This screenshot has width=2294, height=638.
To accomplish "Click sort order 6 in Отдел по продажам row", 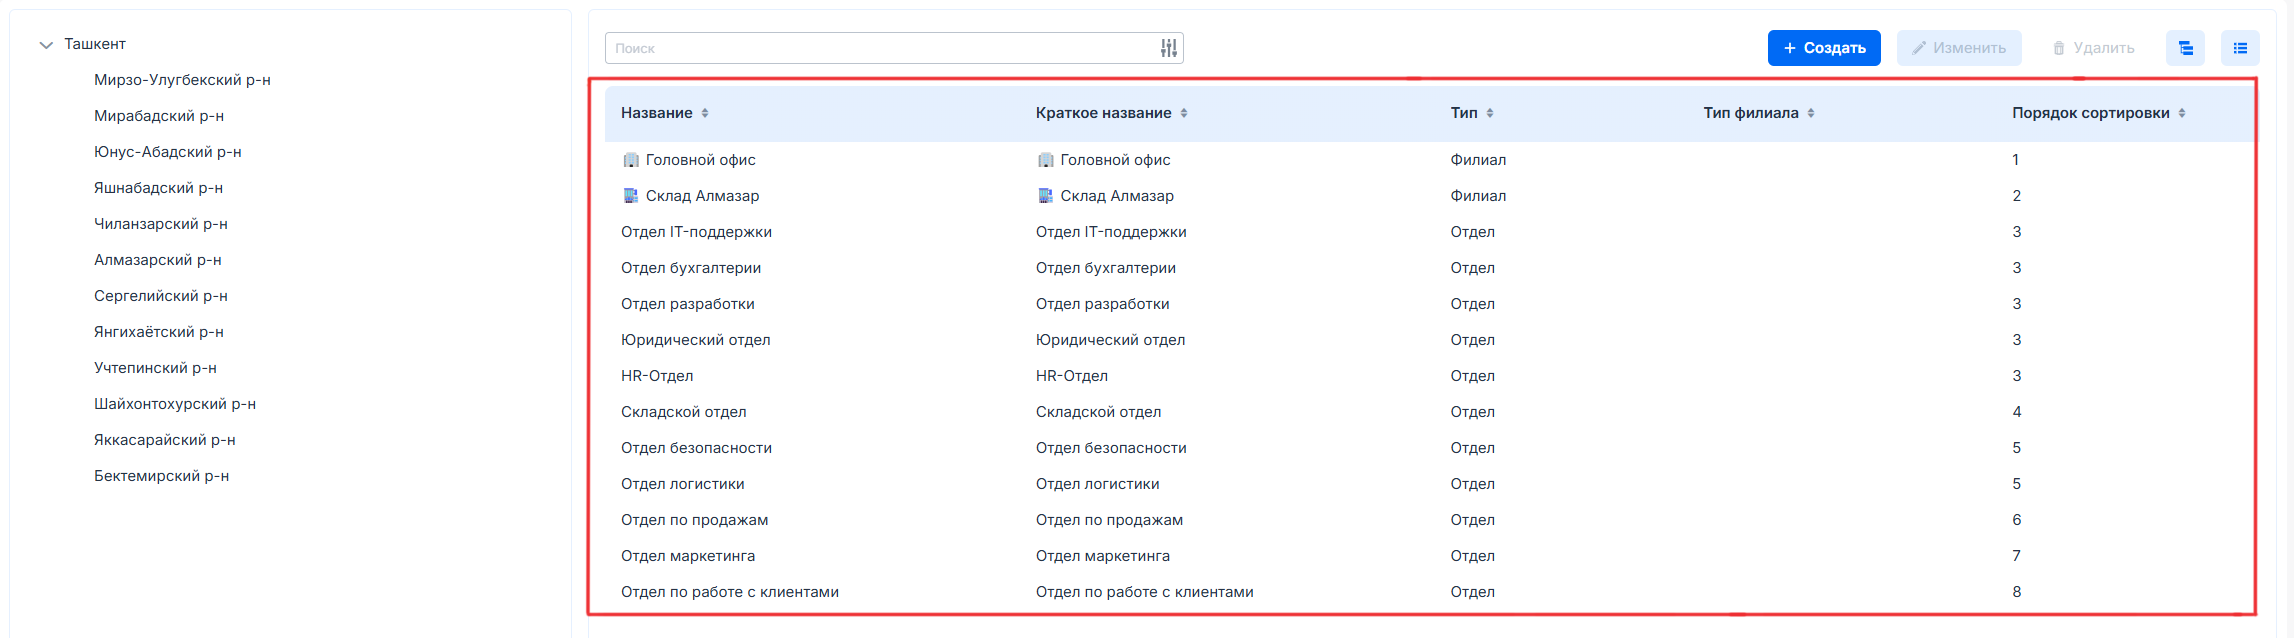I will (x=2017, y=520).
